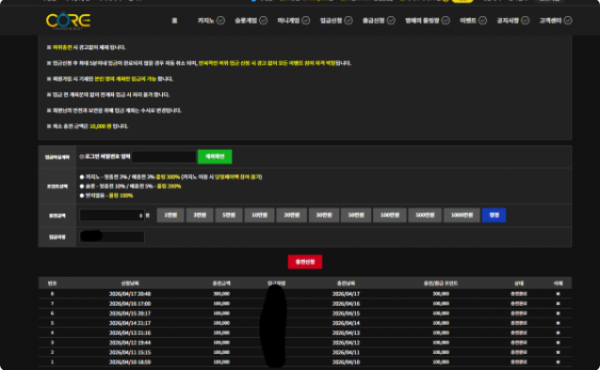600x370 pixels.
Task: Click the blue 정정 reset button
Action: (494, 215)
